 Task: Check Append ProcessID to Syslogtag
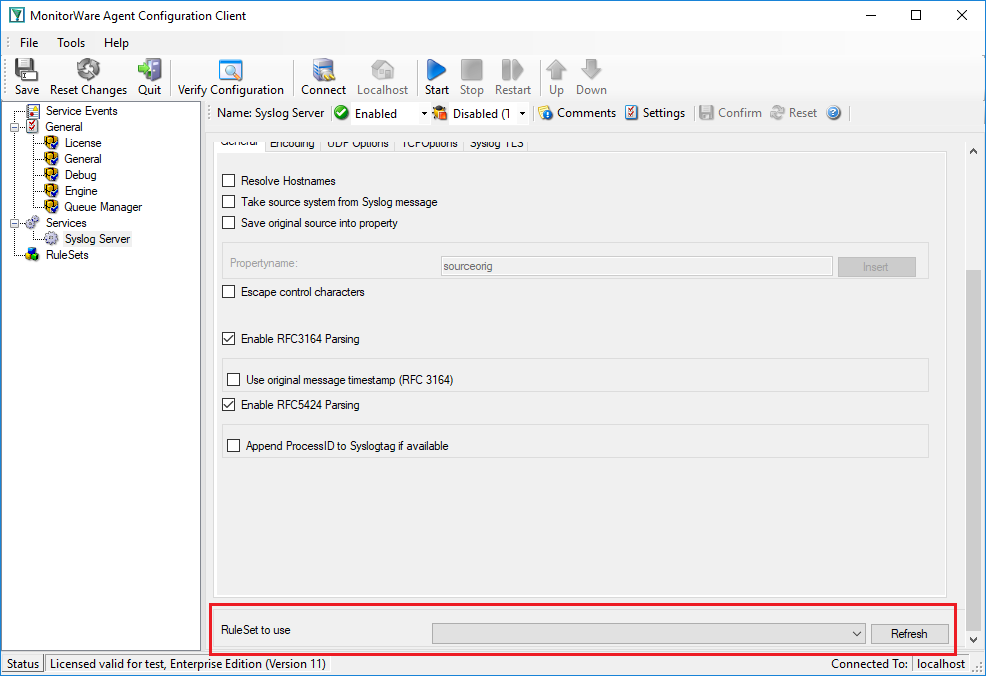click(x=233, y=445)
